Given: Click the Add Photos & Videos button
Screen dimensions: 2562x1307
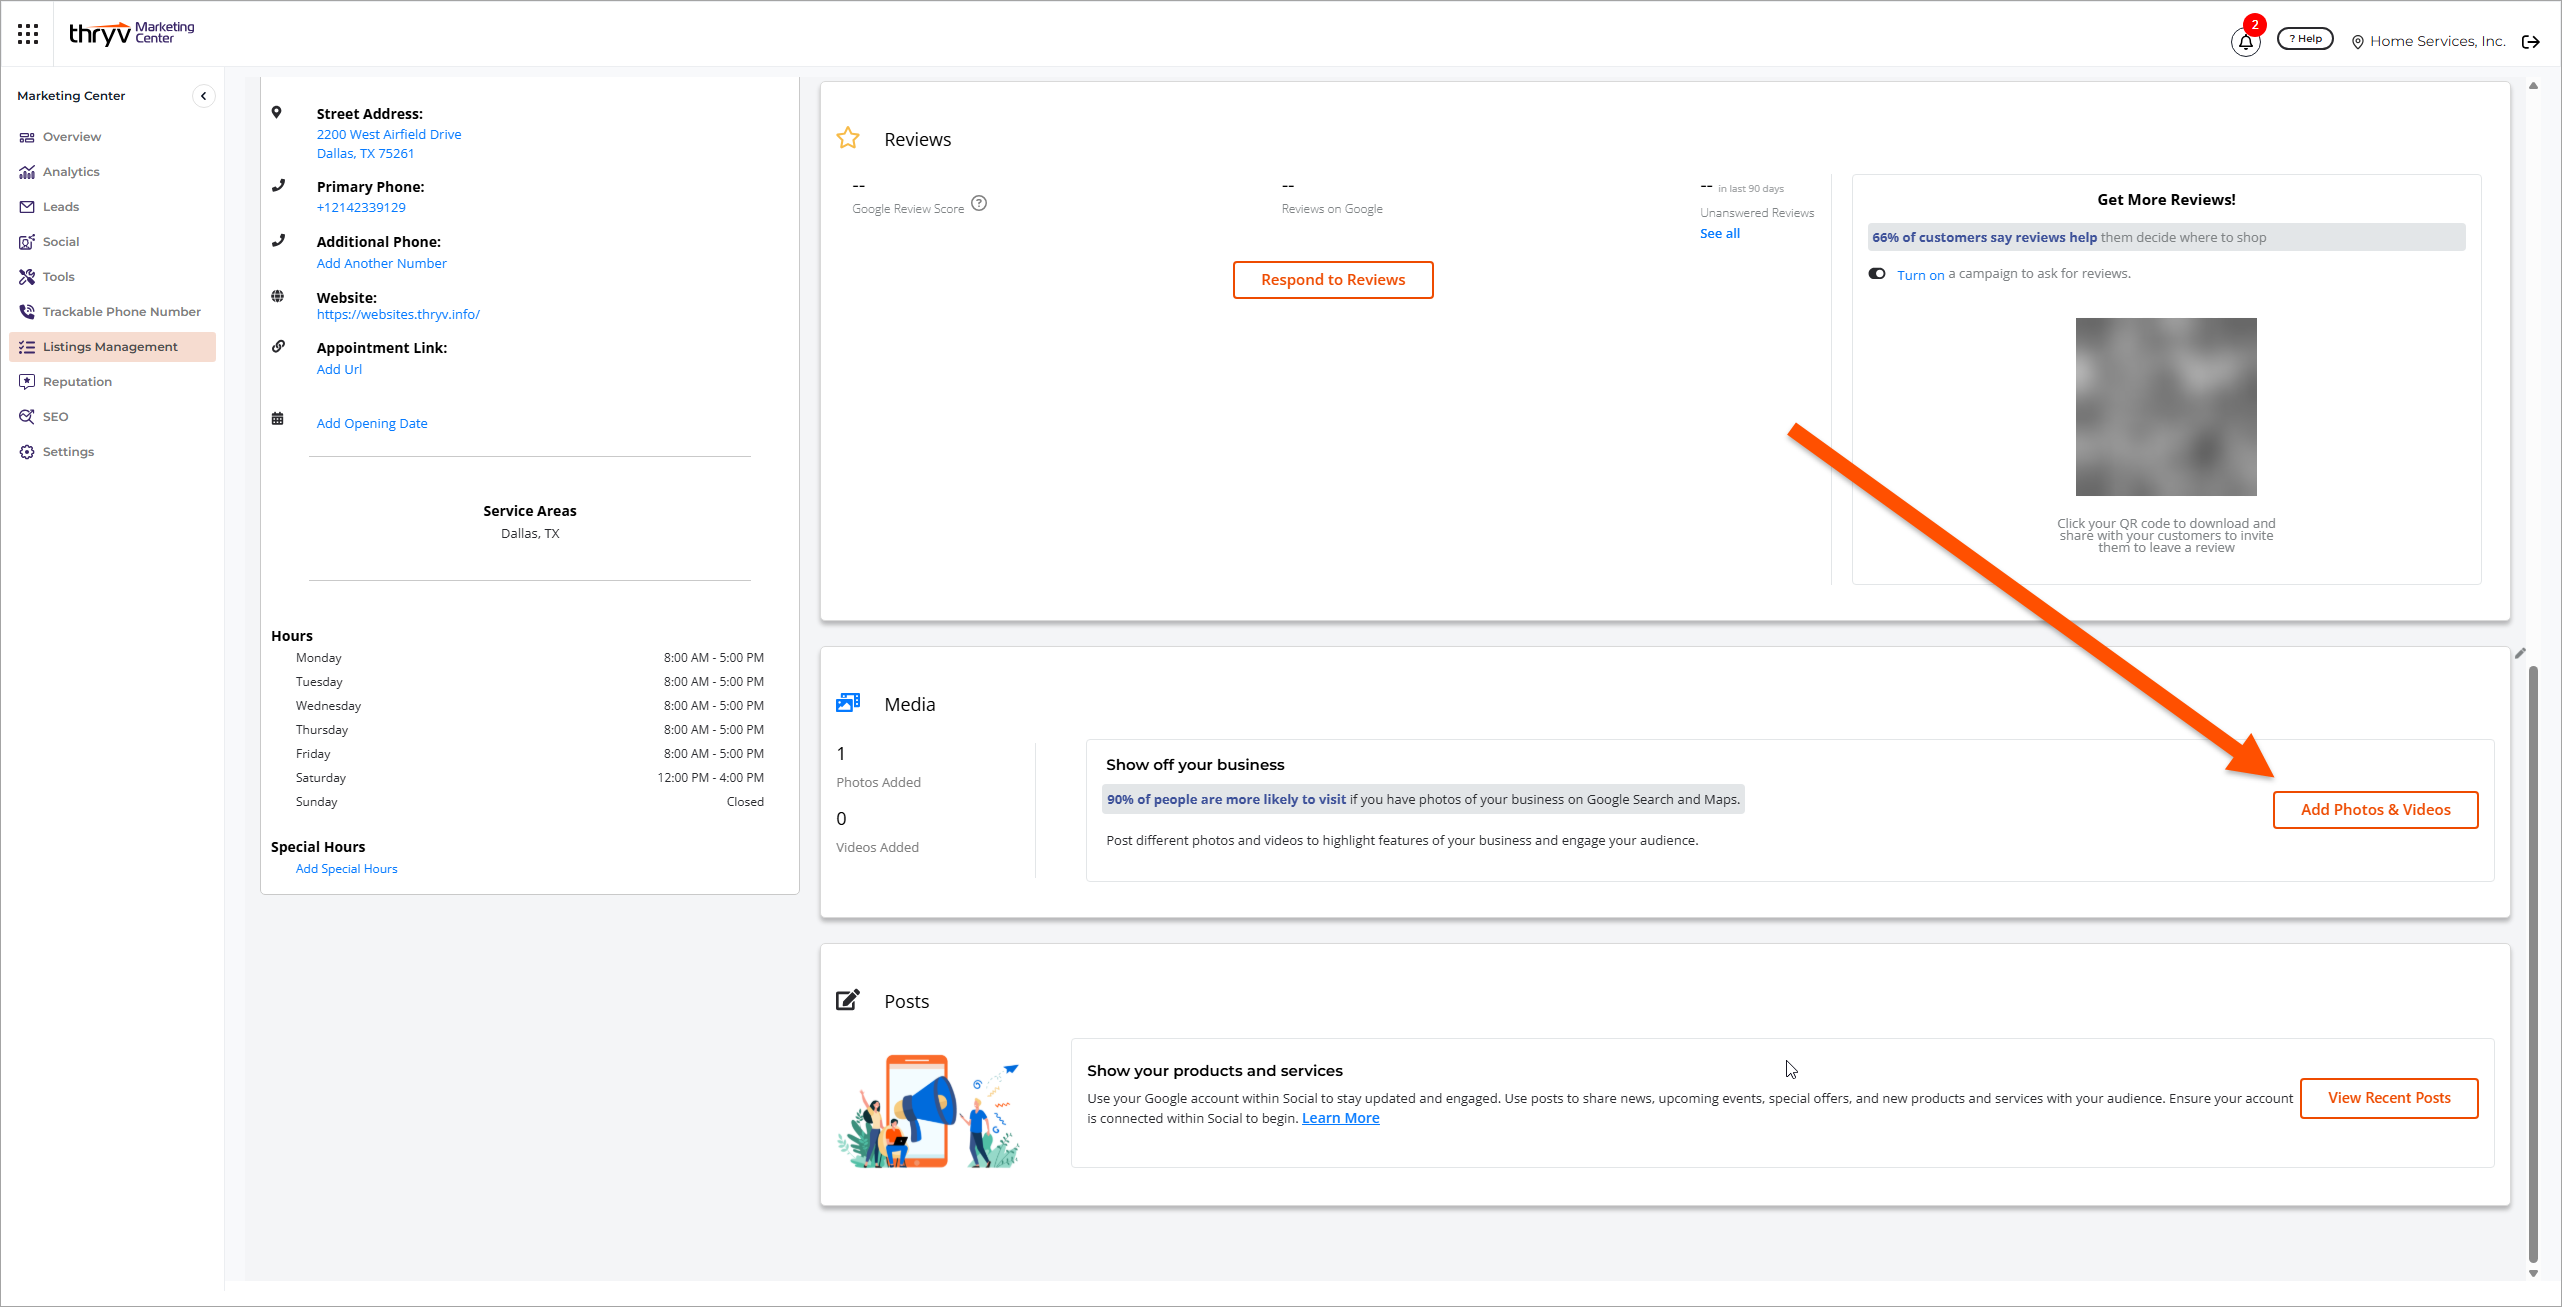Looking at the screenshot, I should click(2375, 810).
